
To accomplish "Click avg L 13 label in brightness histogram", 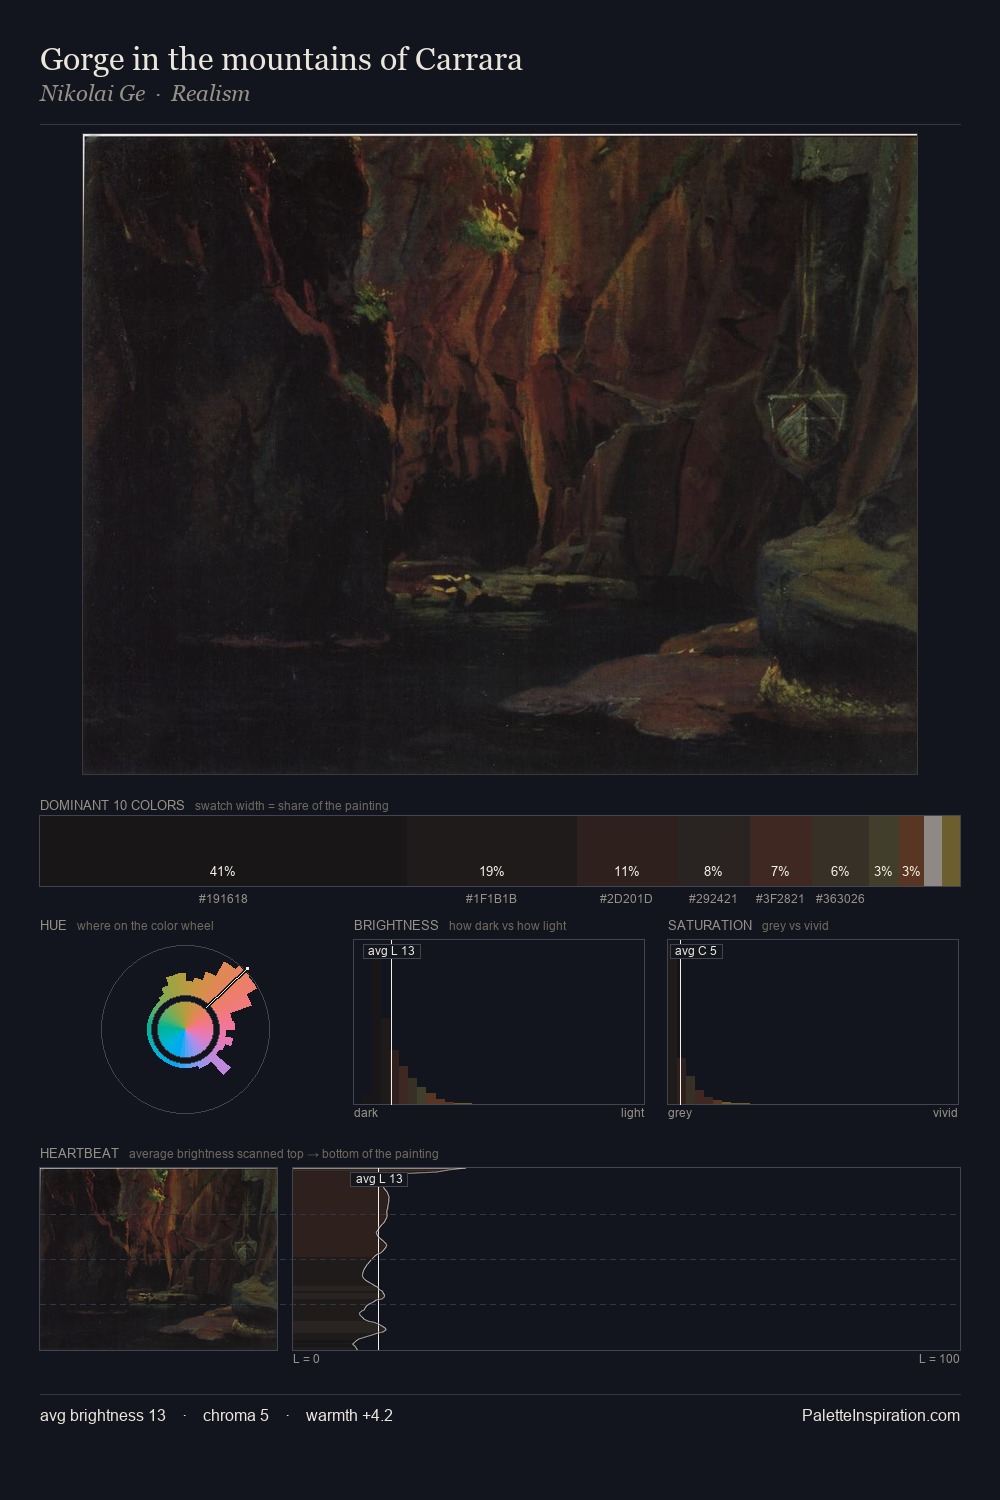I will click(x=391, y=951).
